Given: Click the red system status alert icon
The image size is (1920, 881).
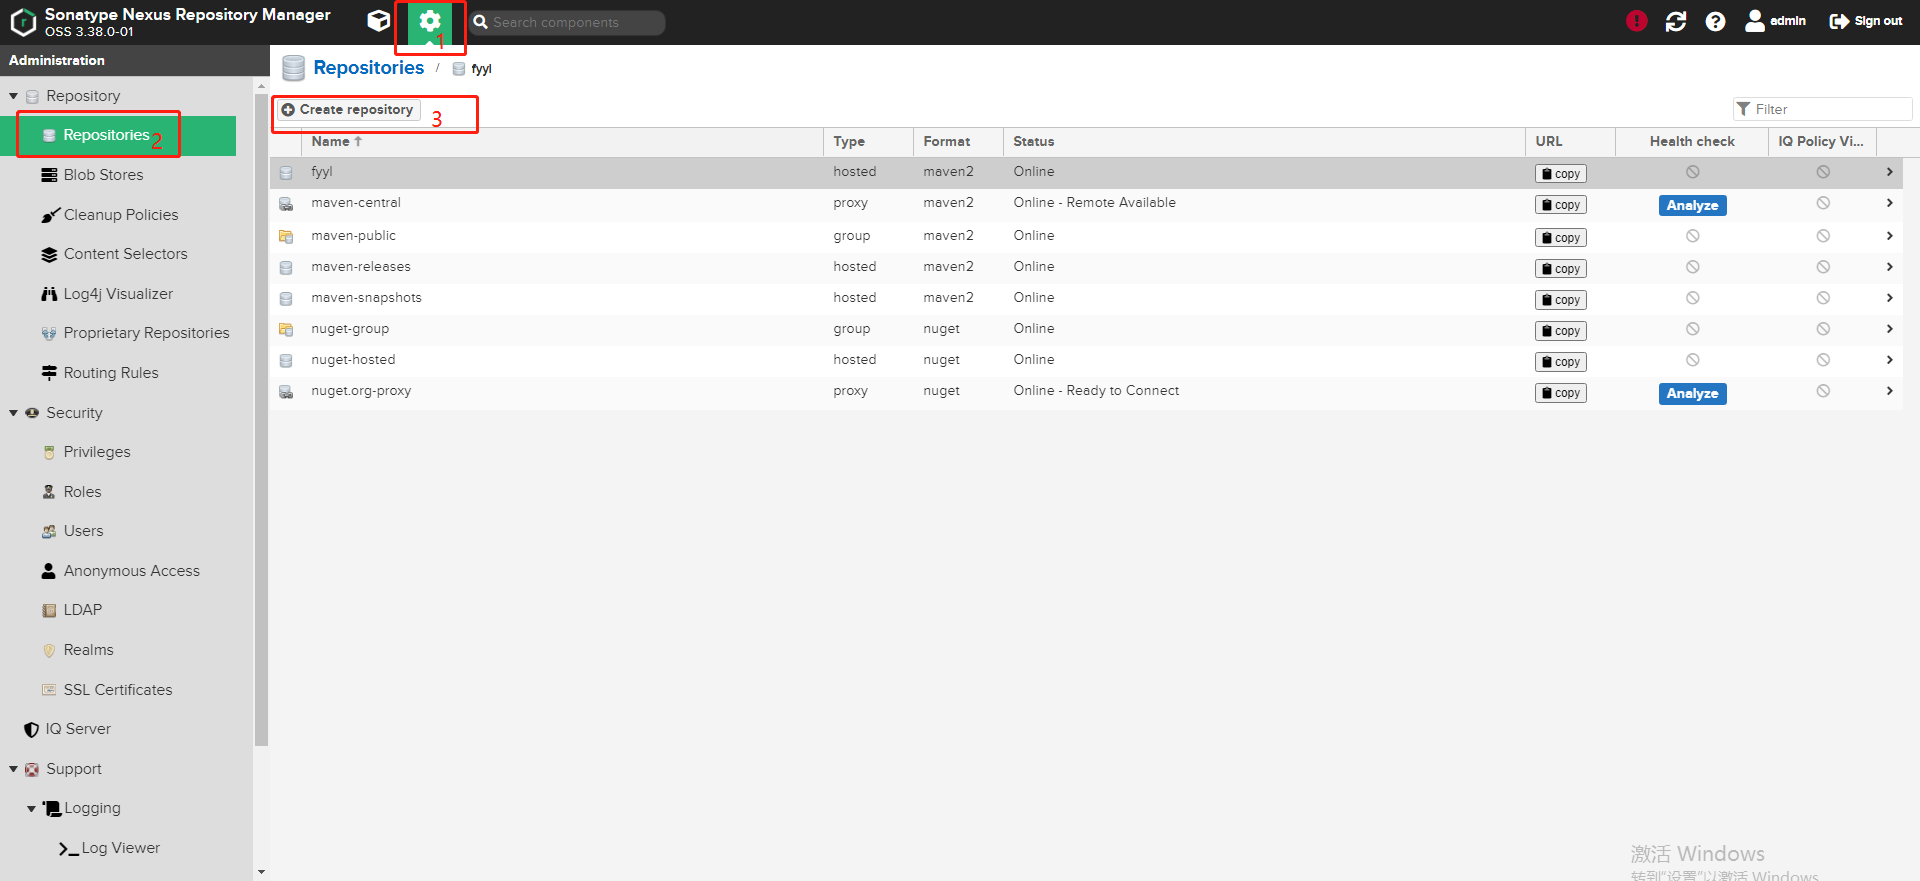Looking at the screenshot, I should 1636,21.
